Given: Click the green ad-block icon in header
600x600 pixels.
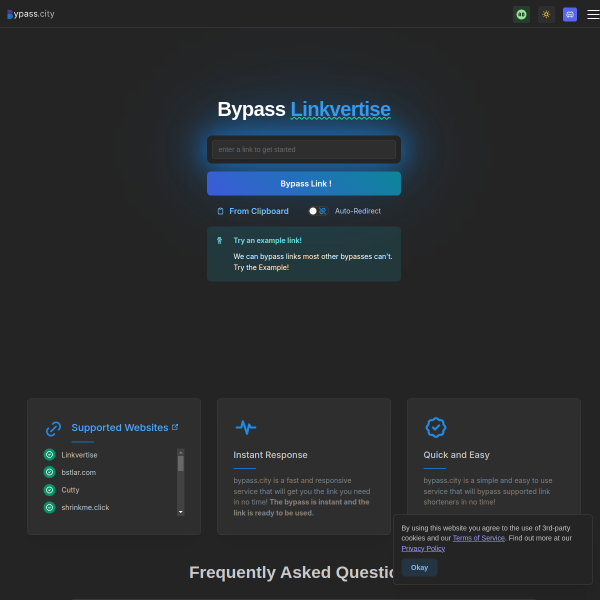Looking at the screenshot, I should tap(521, 15).
